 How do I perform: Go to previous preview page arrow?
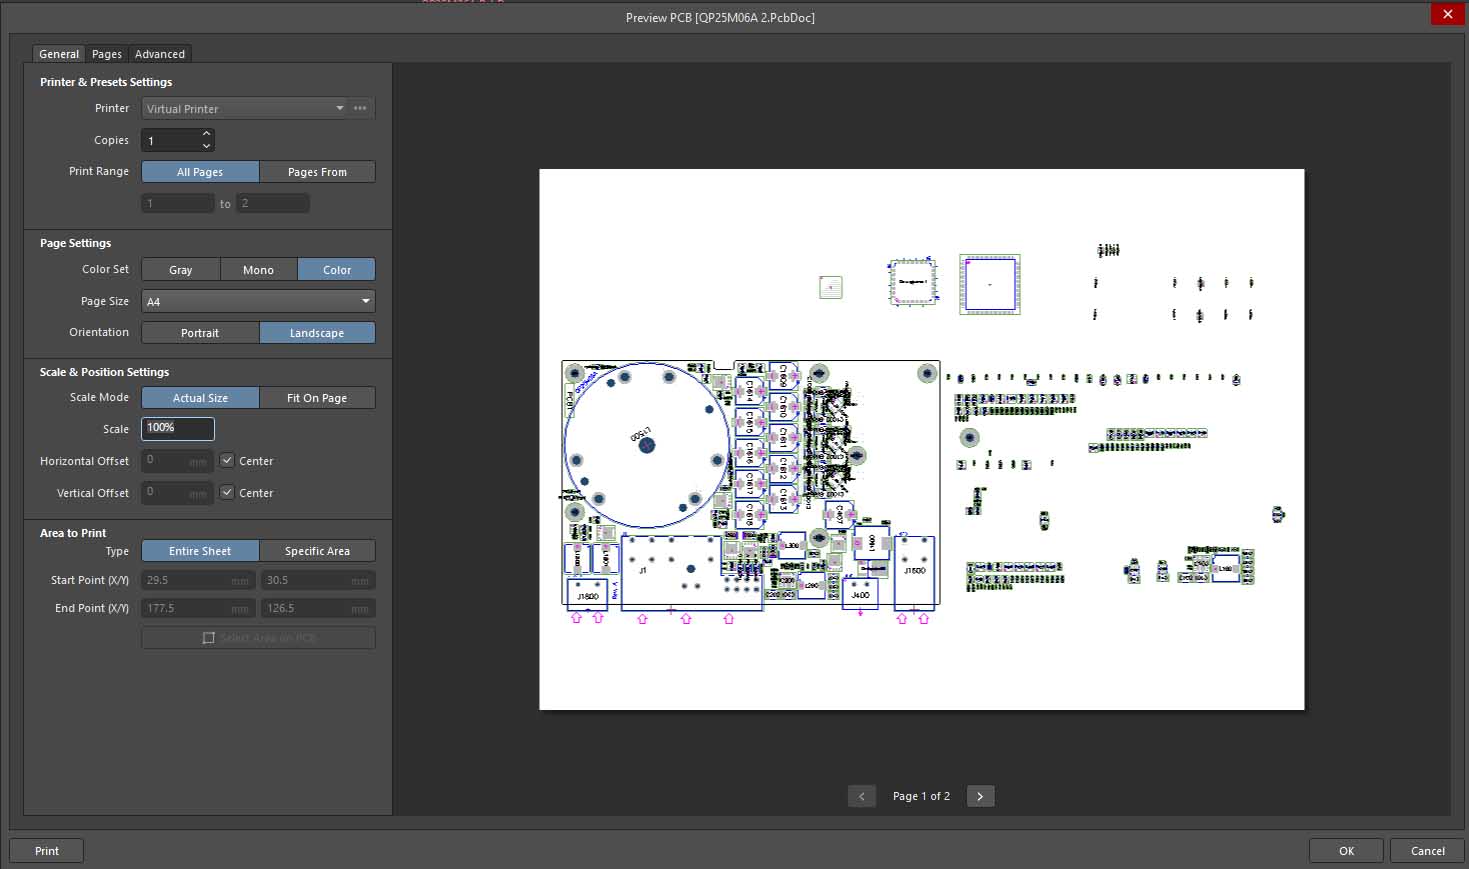(861, 796)
